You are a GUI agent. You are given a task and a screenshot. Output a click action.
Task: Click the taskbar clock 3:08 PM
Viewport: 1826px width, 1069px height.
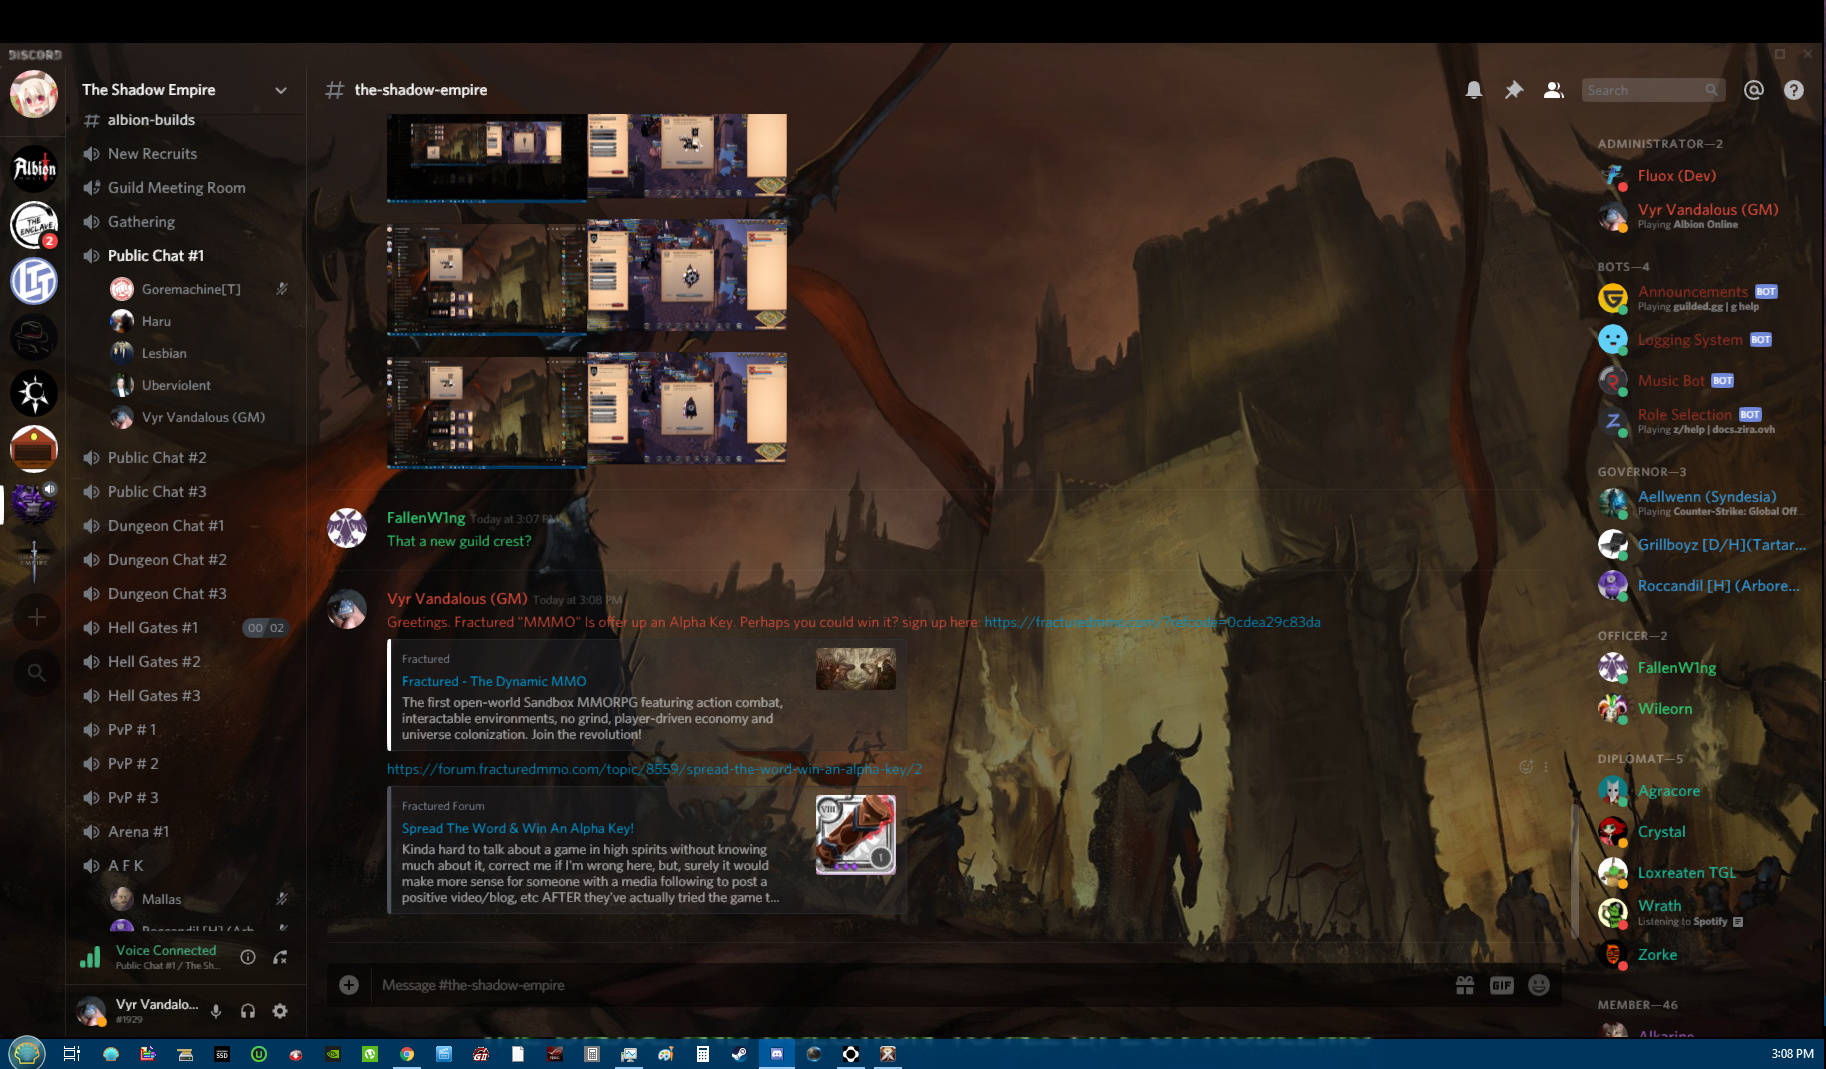1792,1053
